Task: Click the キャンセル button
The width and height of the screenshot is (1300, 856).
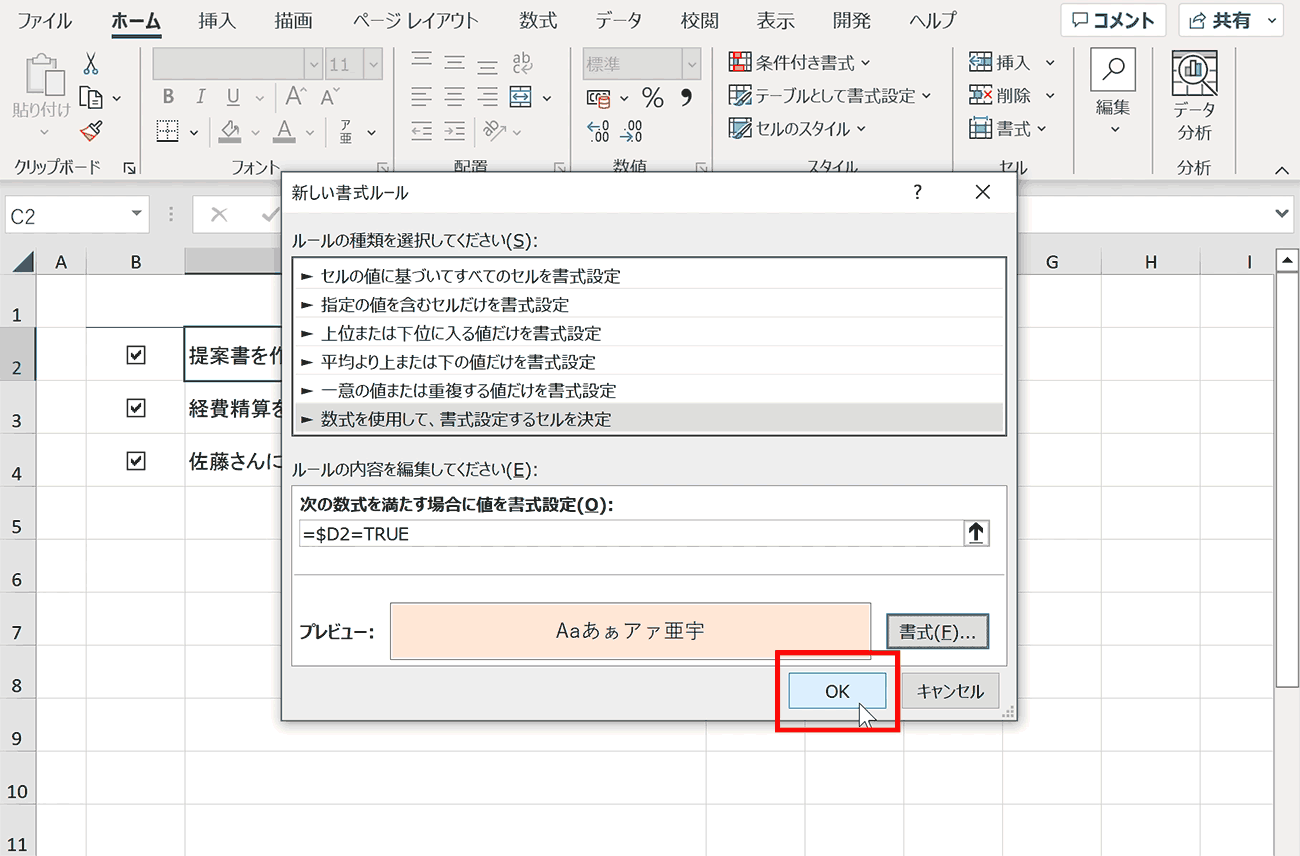Action: pyautogui.click(x=950, y=691)
